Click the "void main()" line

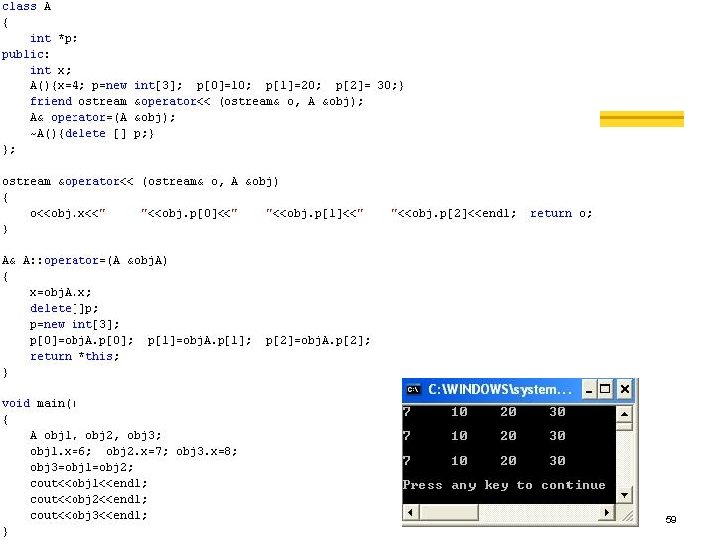pos(39,404)
